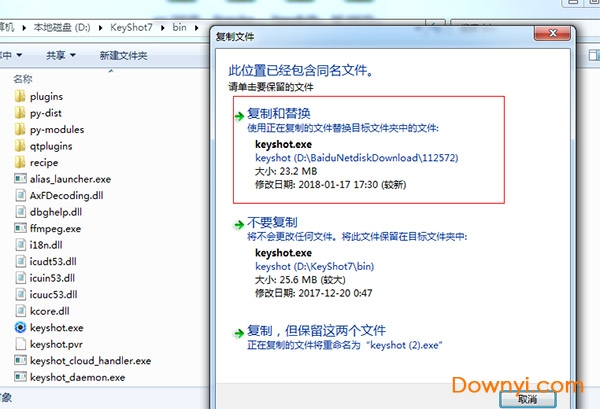This screenshot has height=409, width=600.
Task: Expand arrow after 本地磁盘 (D:) breadcrumb
Action: coord(101,28)
